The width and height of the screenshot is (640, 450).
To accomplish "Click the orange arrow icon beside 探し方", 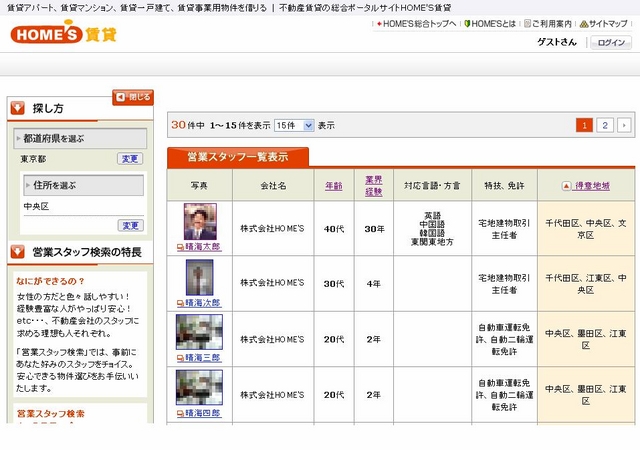I will coord(17,107).
